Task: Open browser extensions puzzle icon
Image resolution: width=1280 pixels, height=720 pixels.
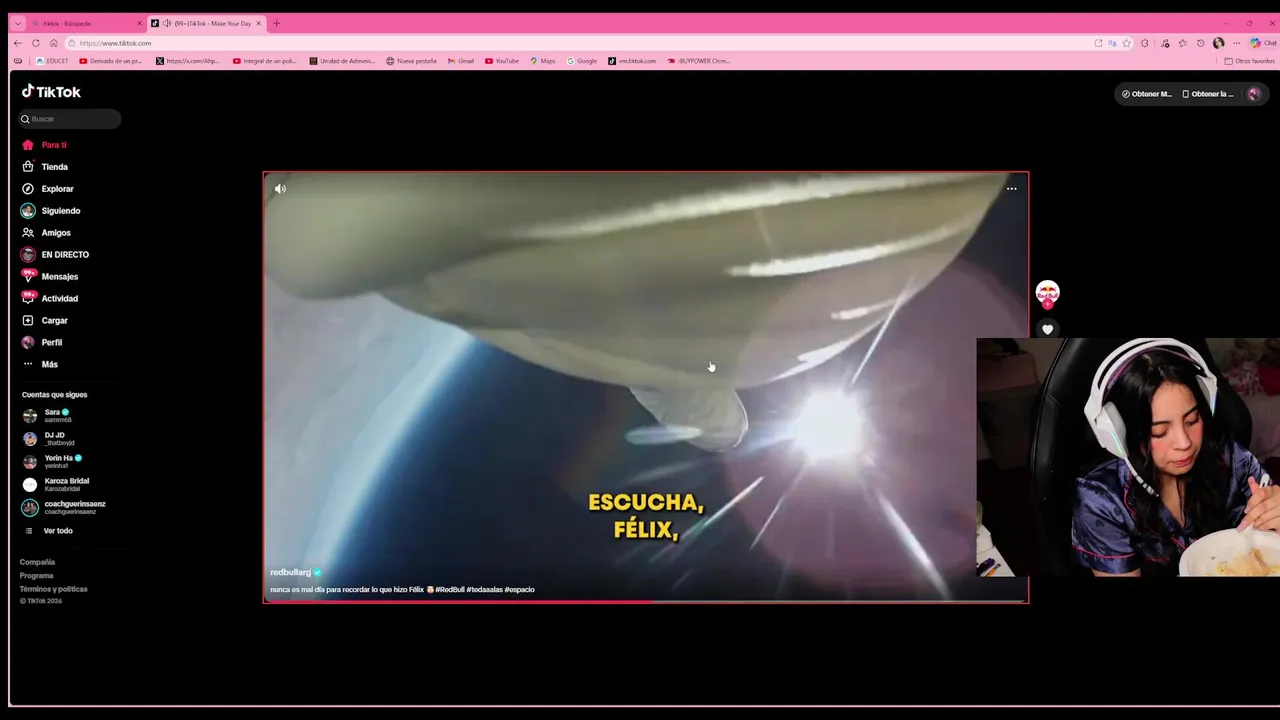Action: 1145,43
